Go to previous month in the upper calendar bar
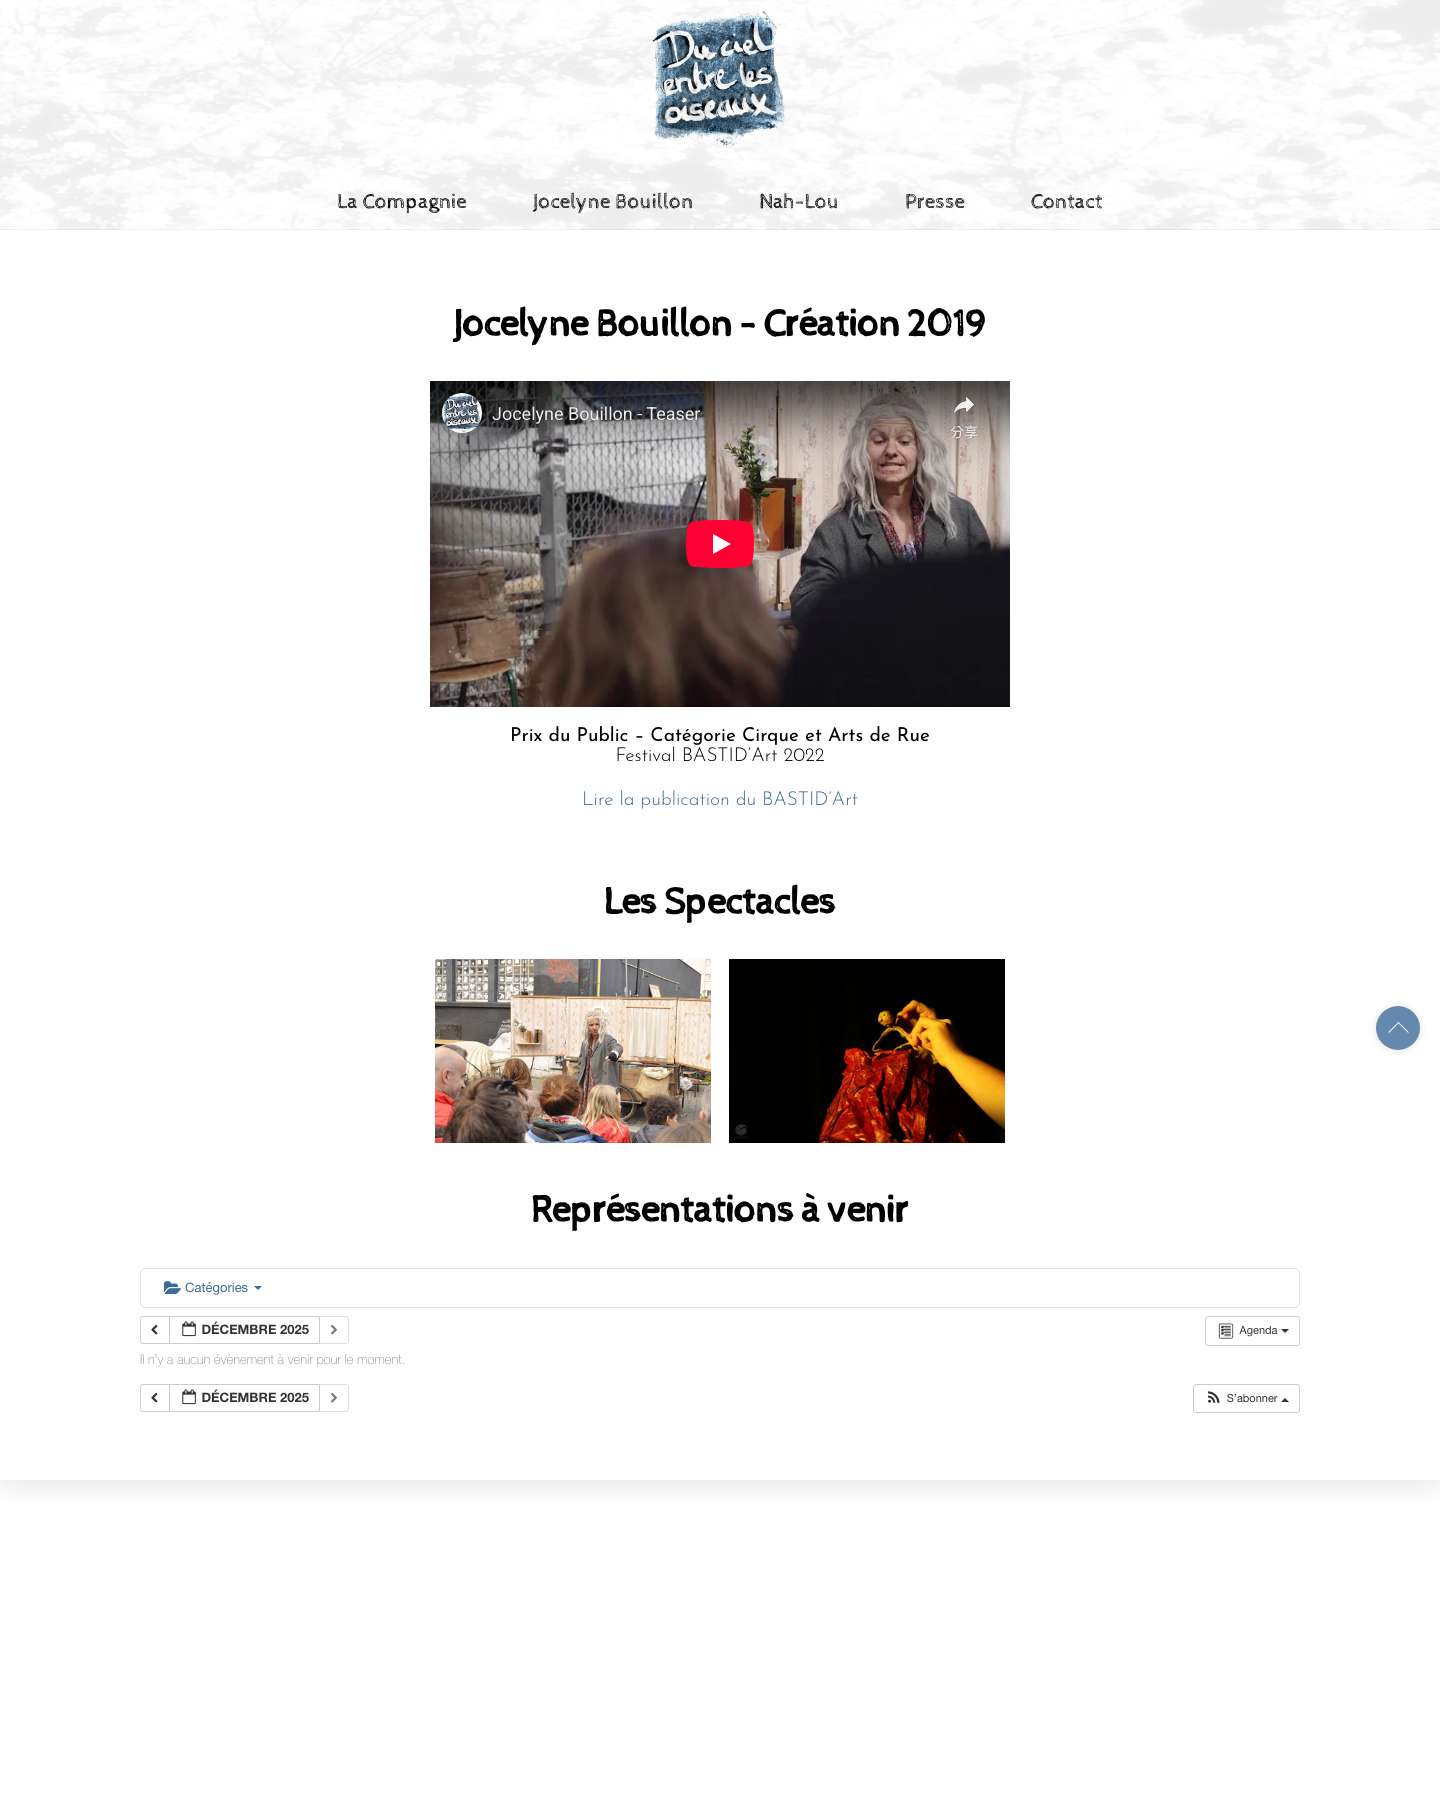 [x=155, y=1330]
